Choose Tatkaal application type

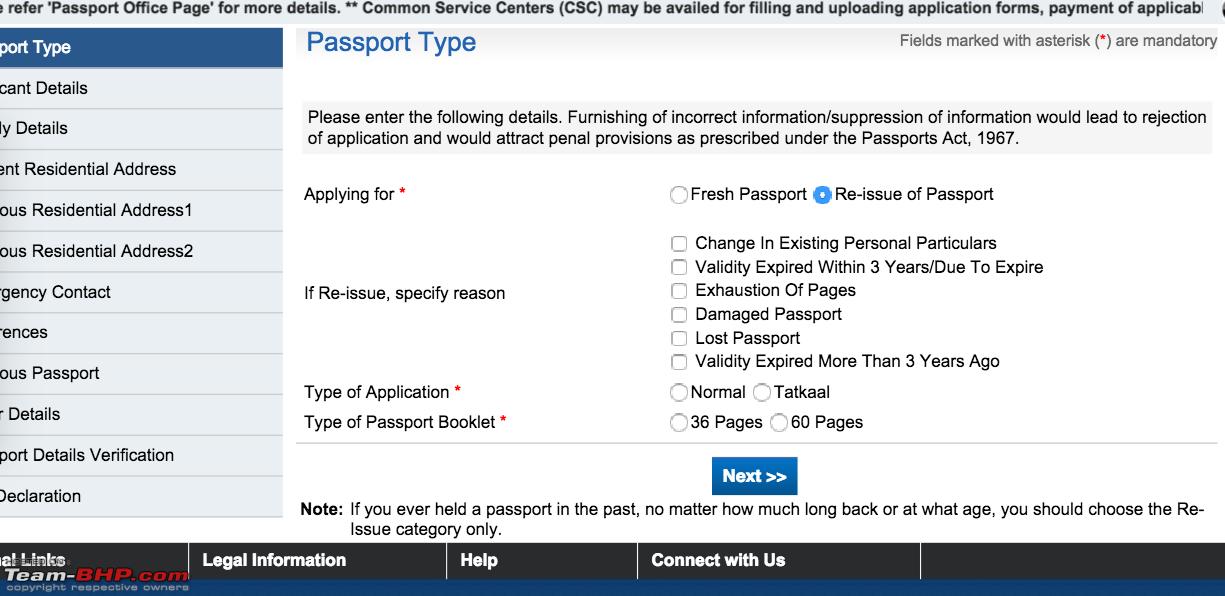[762, 393]
